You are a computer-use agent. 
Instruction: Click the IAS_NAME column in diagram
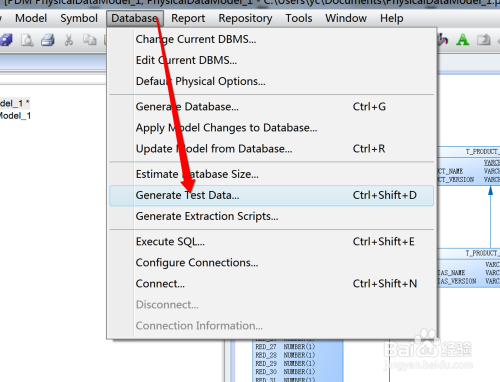coord(451,273)
